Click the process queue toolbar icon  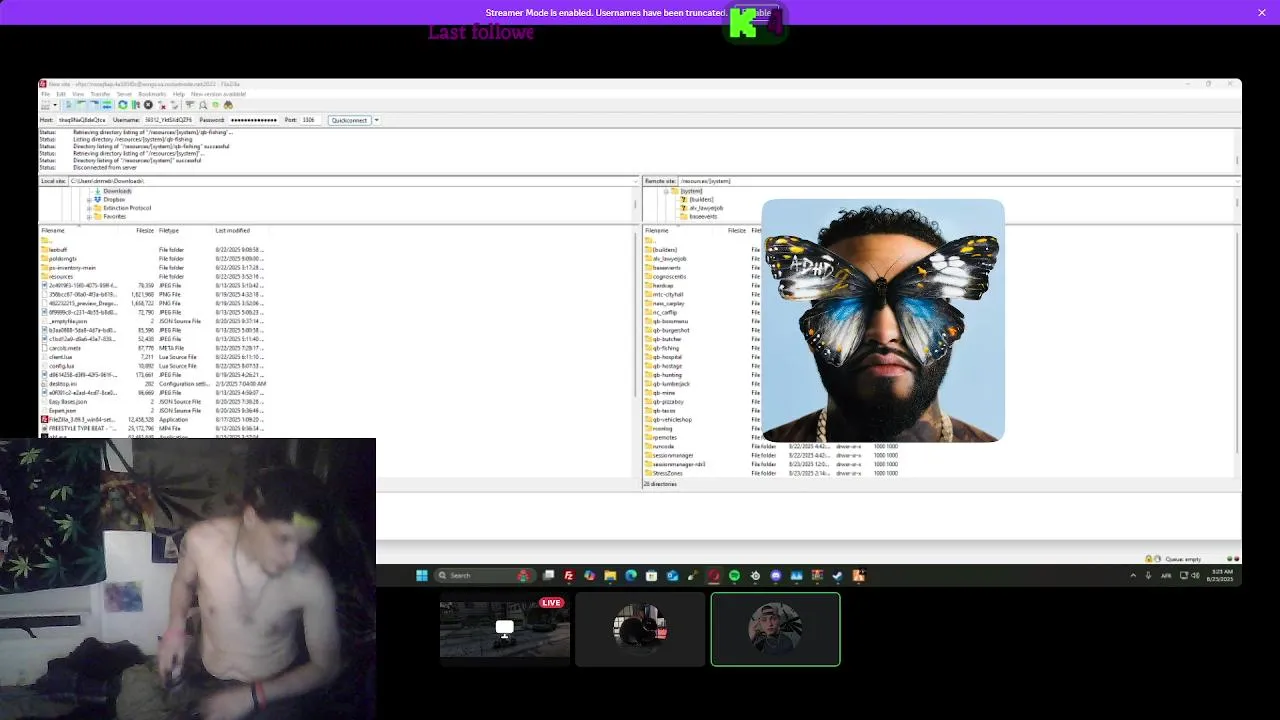click(136, 105)
